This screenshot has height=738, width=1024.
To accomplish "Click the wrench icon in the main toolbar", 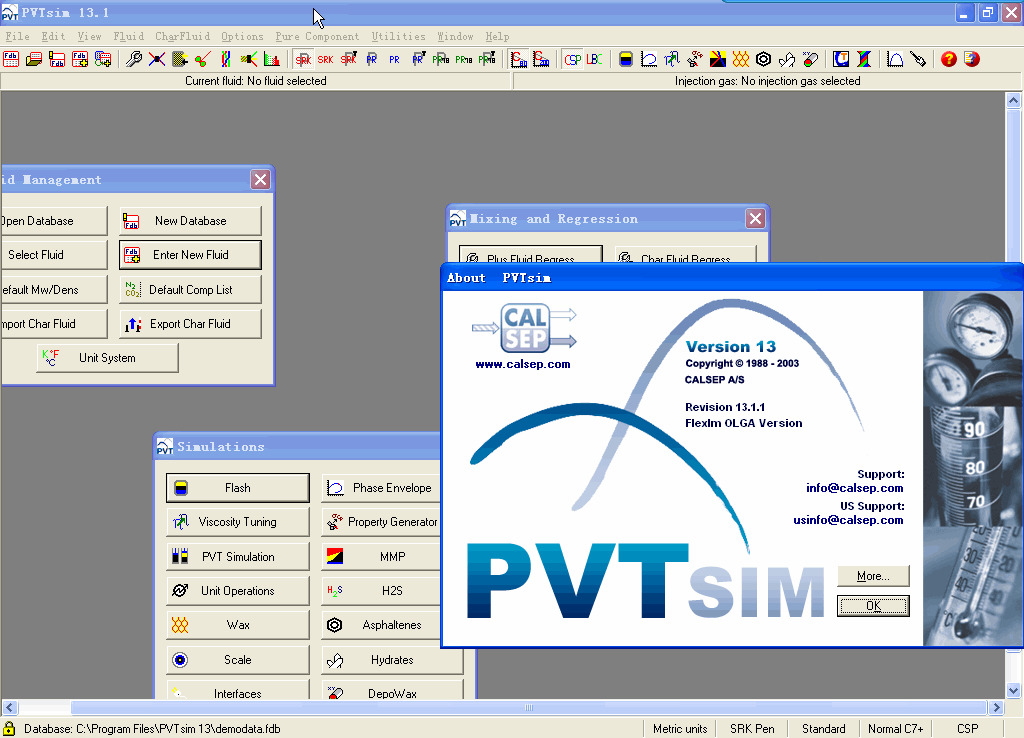I will tap(134, 59).
